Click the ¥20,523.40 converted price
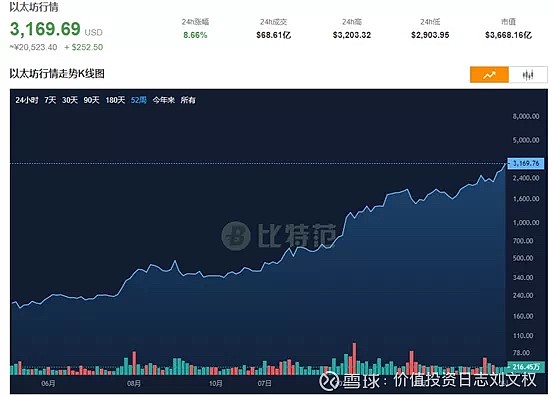This screenshot has width=554, height=398. [x=34, y=47]
